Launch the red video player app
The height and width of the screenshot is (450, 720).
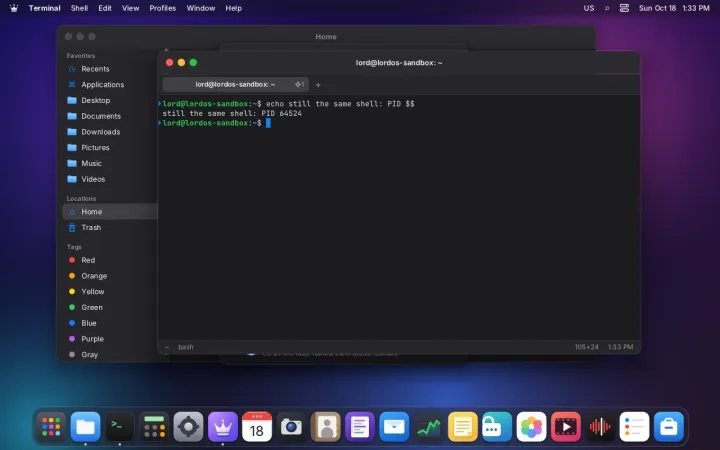pos(566,427)
